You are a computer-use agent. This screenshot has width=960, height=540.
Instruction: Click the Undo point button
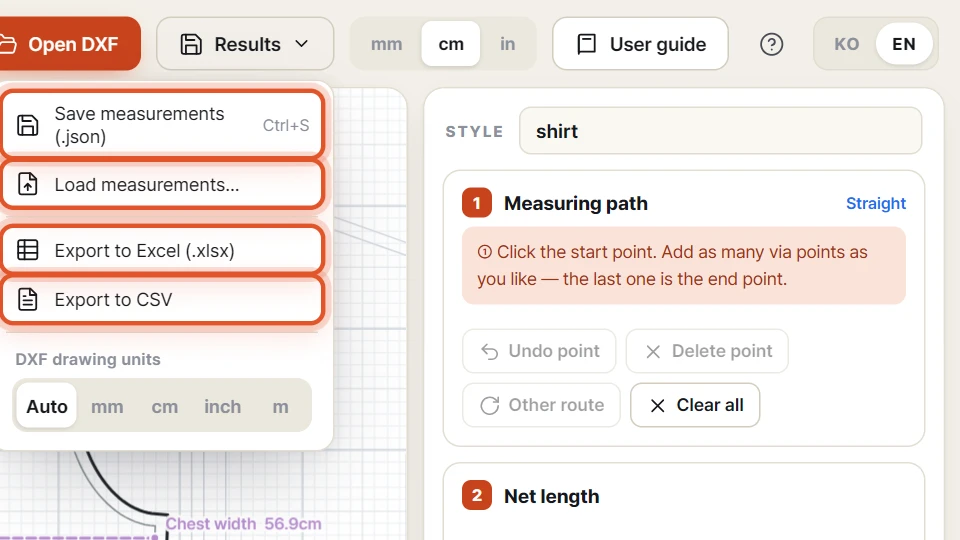tap(539, 351)
